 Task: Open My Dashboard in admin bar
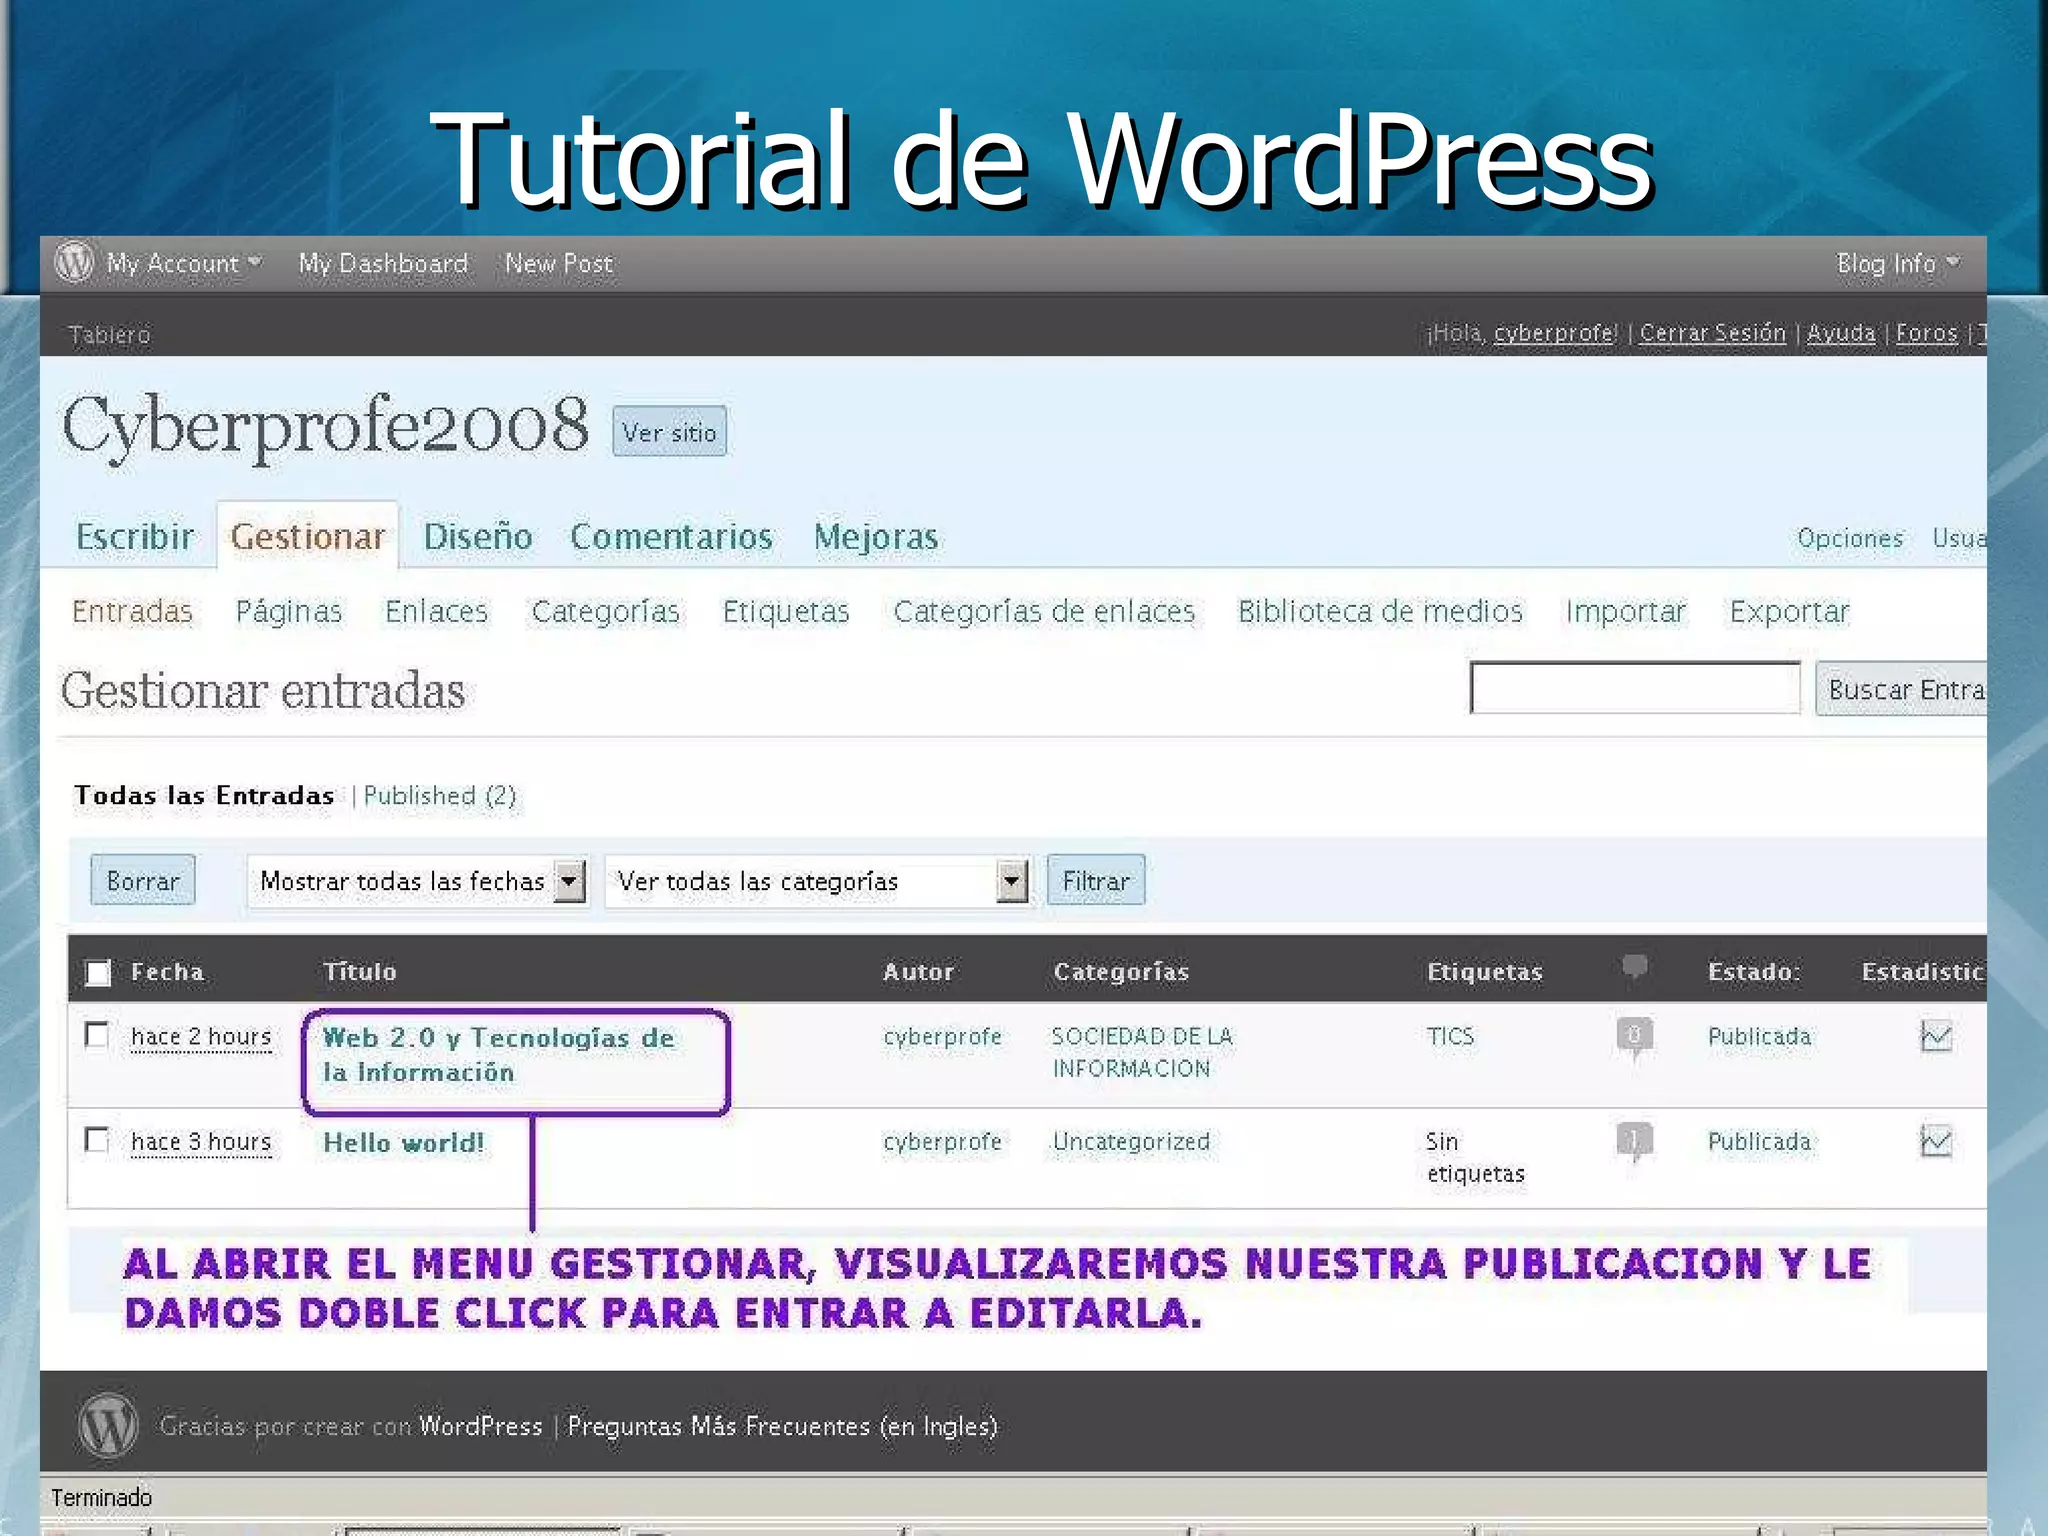pos(383,263)
